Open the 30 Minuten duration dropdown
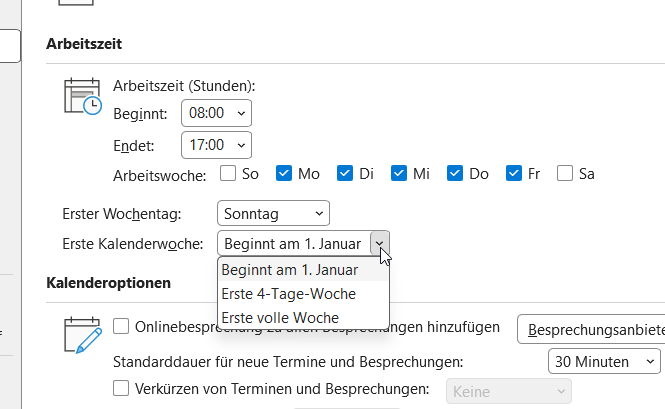This screenshot has width=665, height=409. [x=604, y=361]
